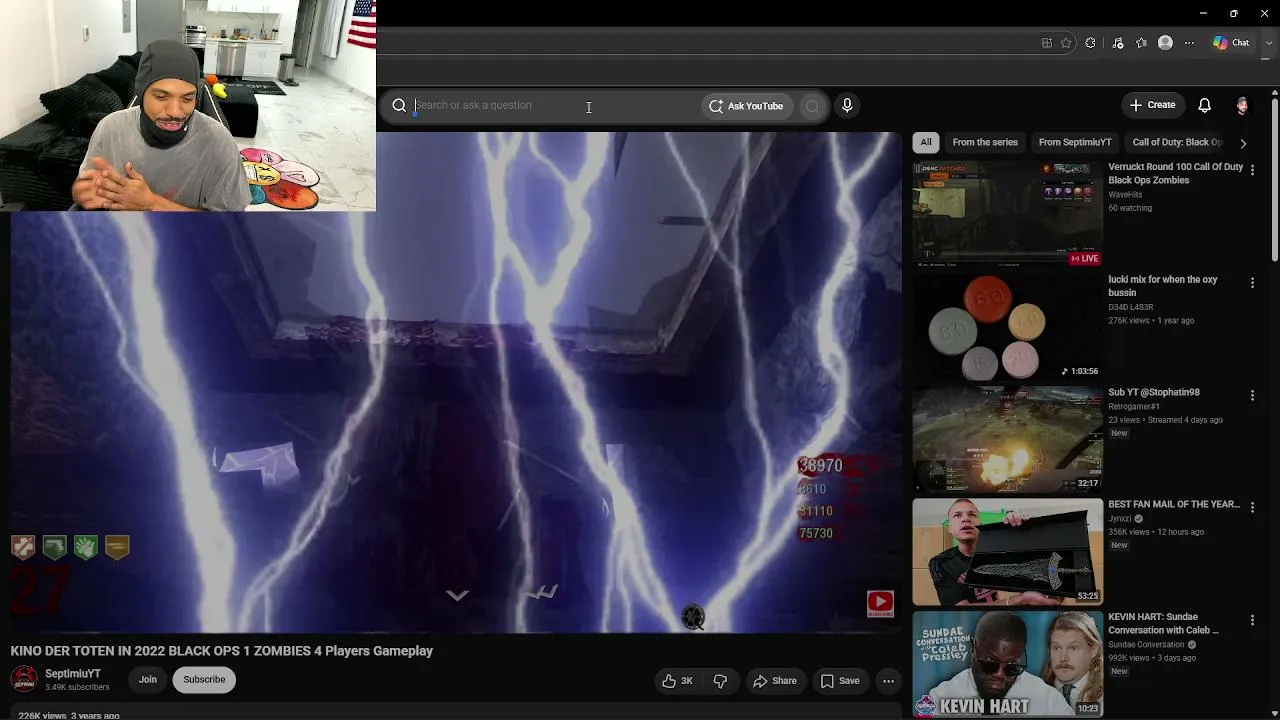
Task: Open the YouTube account avatar menu
Action: [1242, 105]
